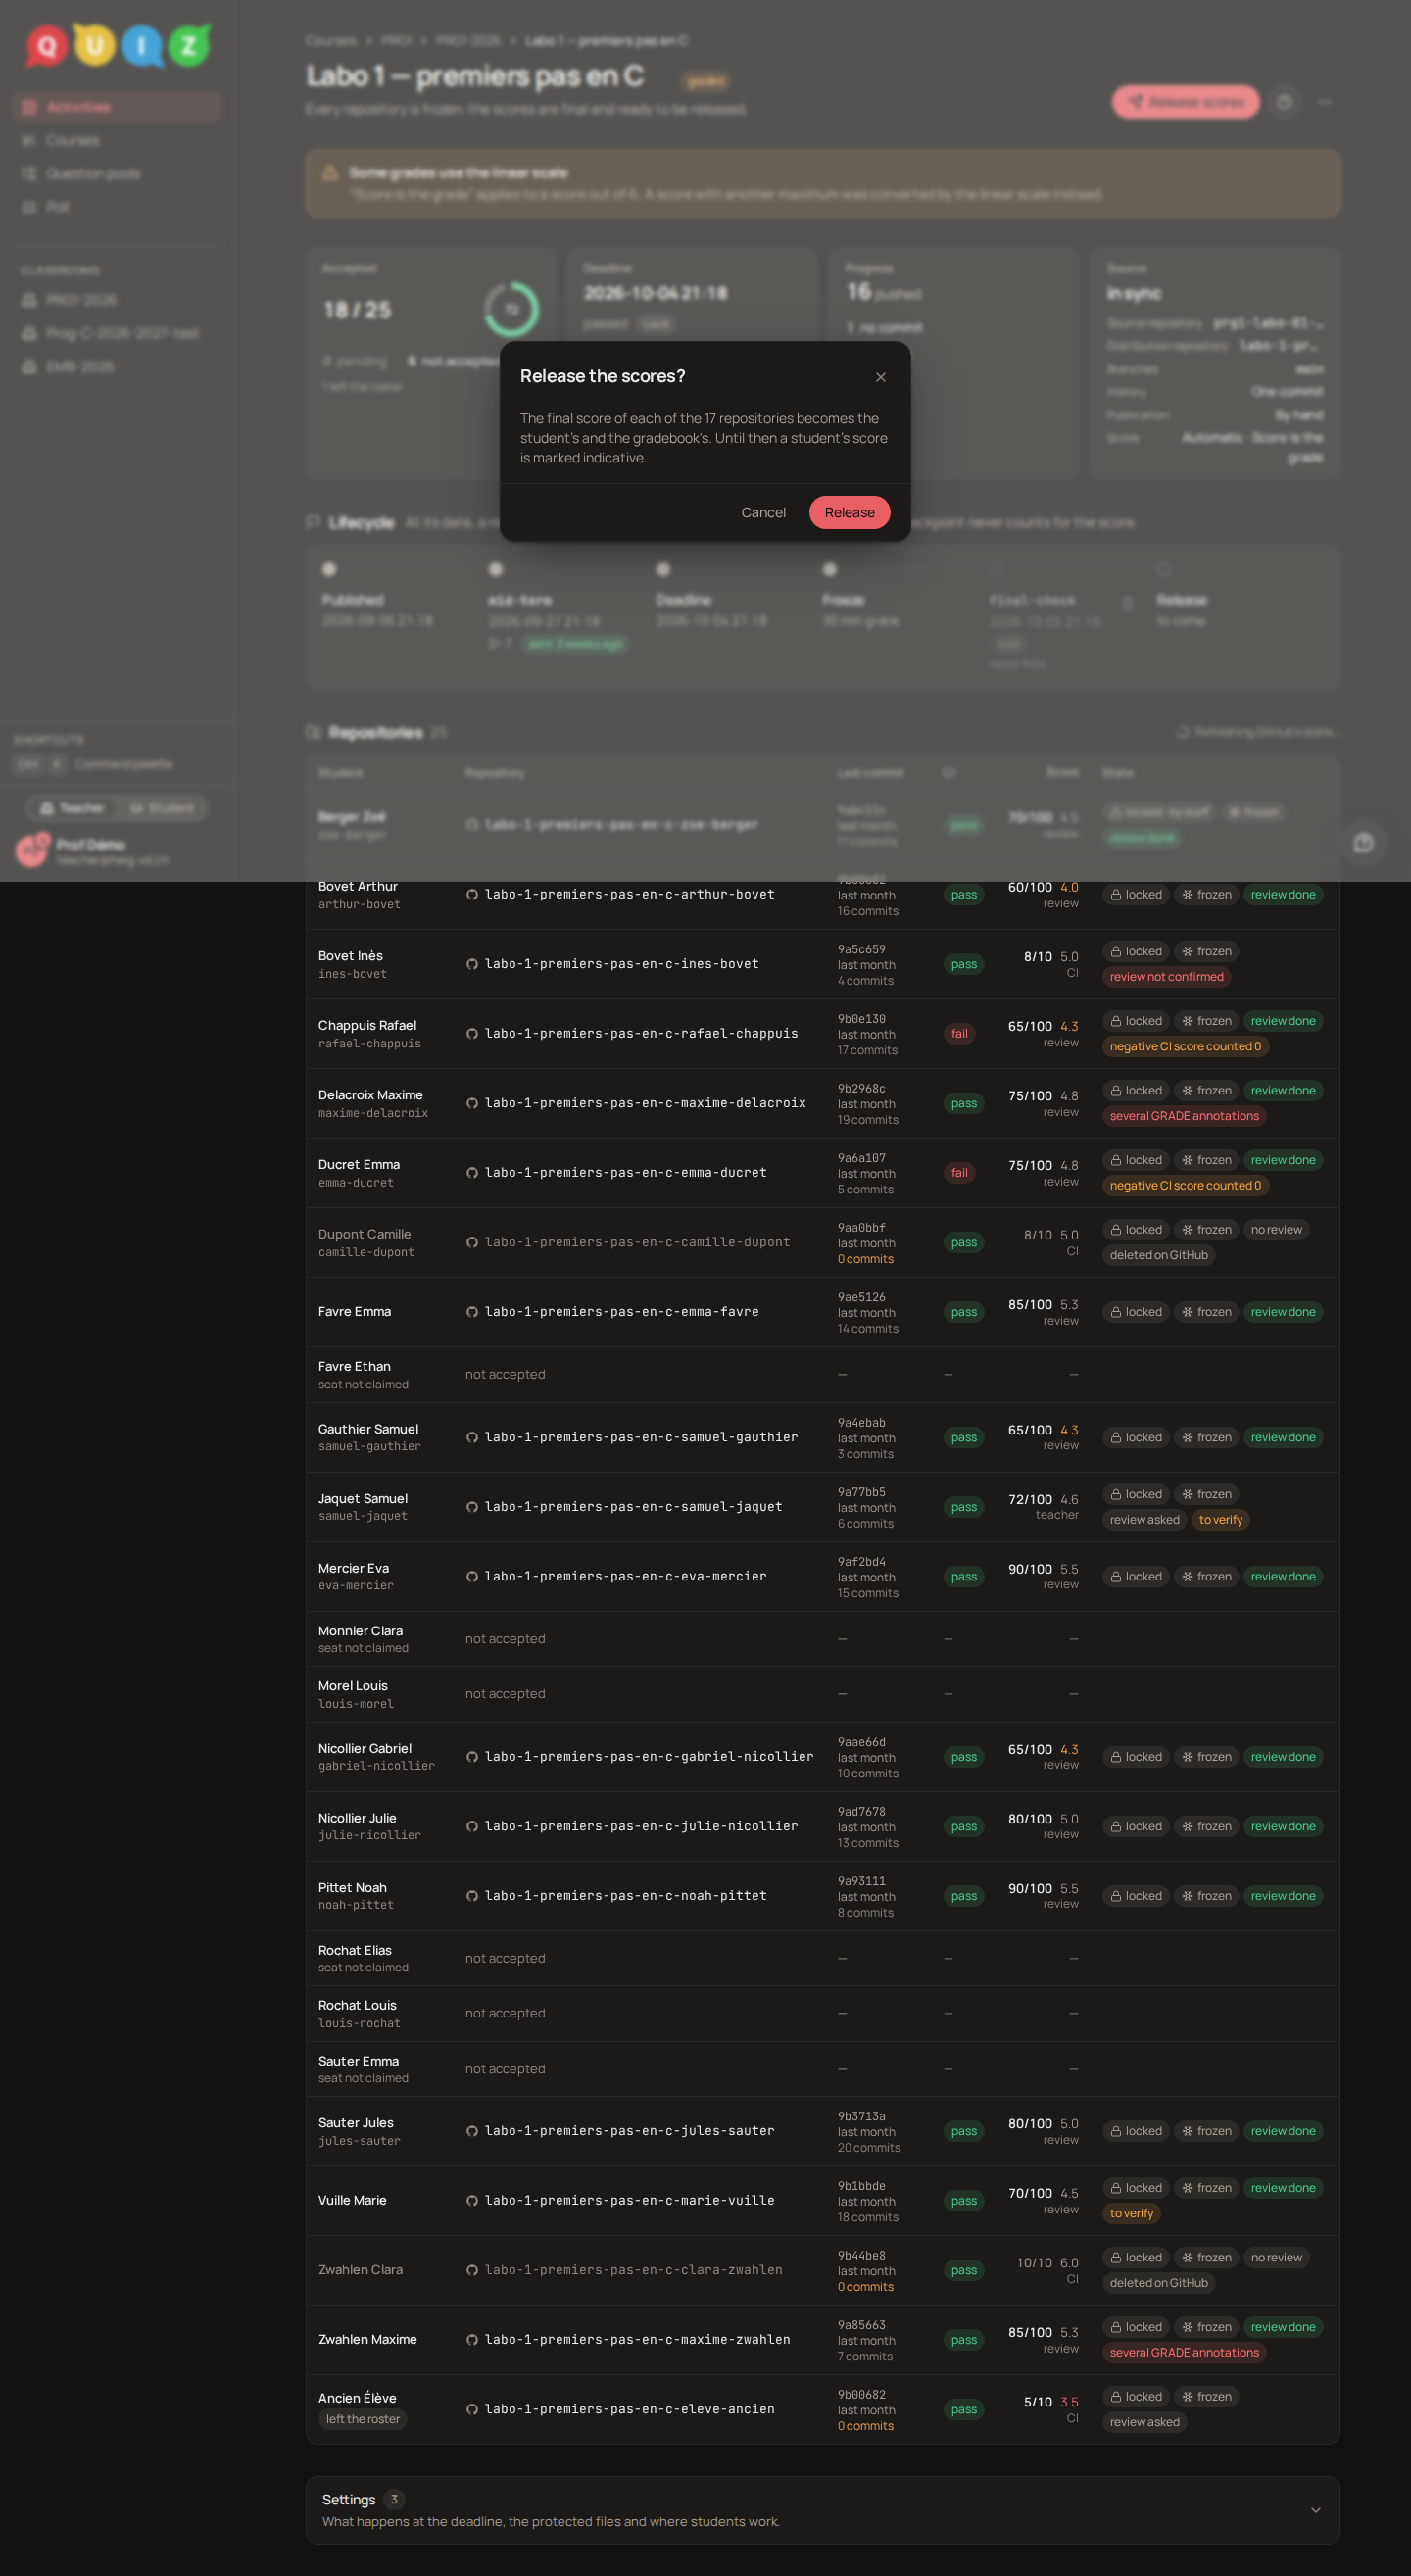Click lock icon in Favre Emma's locked chip
The width and height of the screenshot is (1411, 2576).
tap(1116, 1312)
